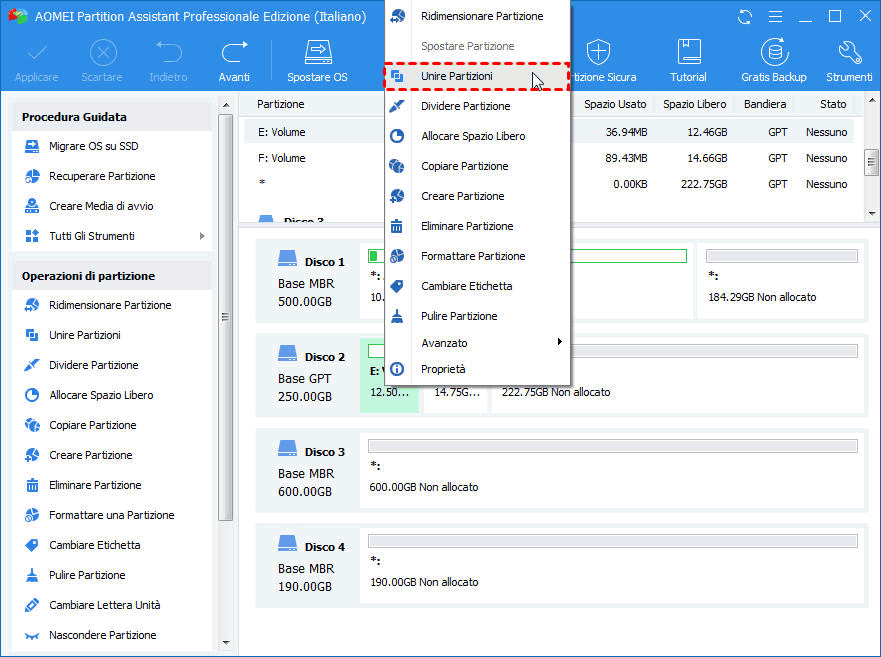Screen dimensions: 881x657
Task: Click the Avanti redo icon
Action: click(234, 52)
